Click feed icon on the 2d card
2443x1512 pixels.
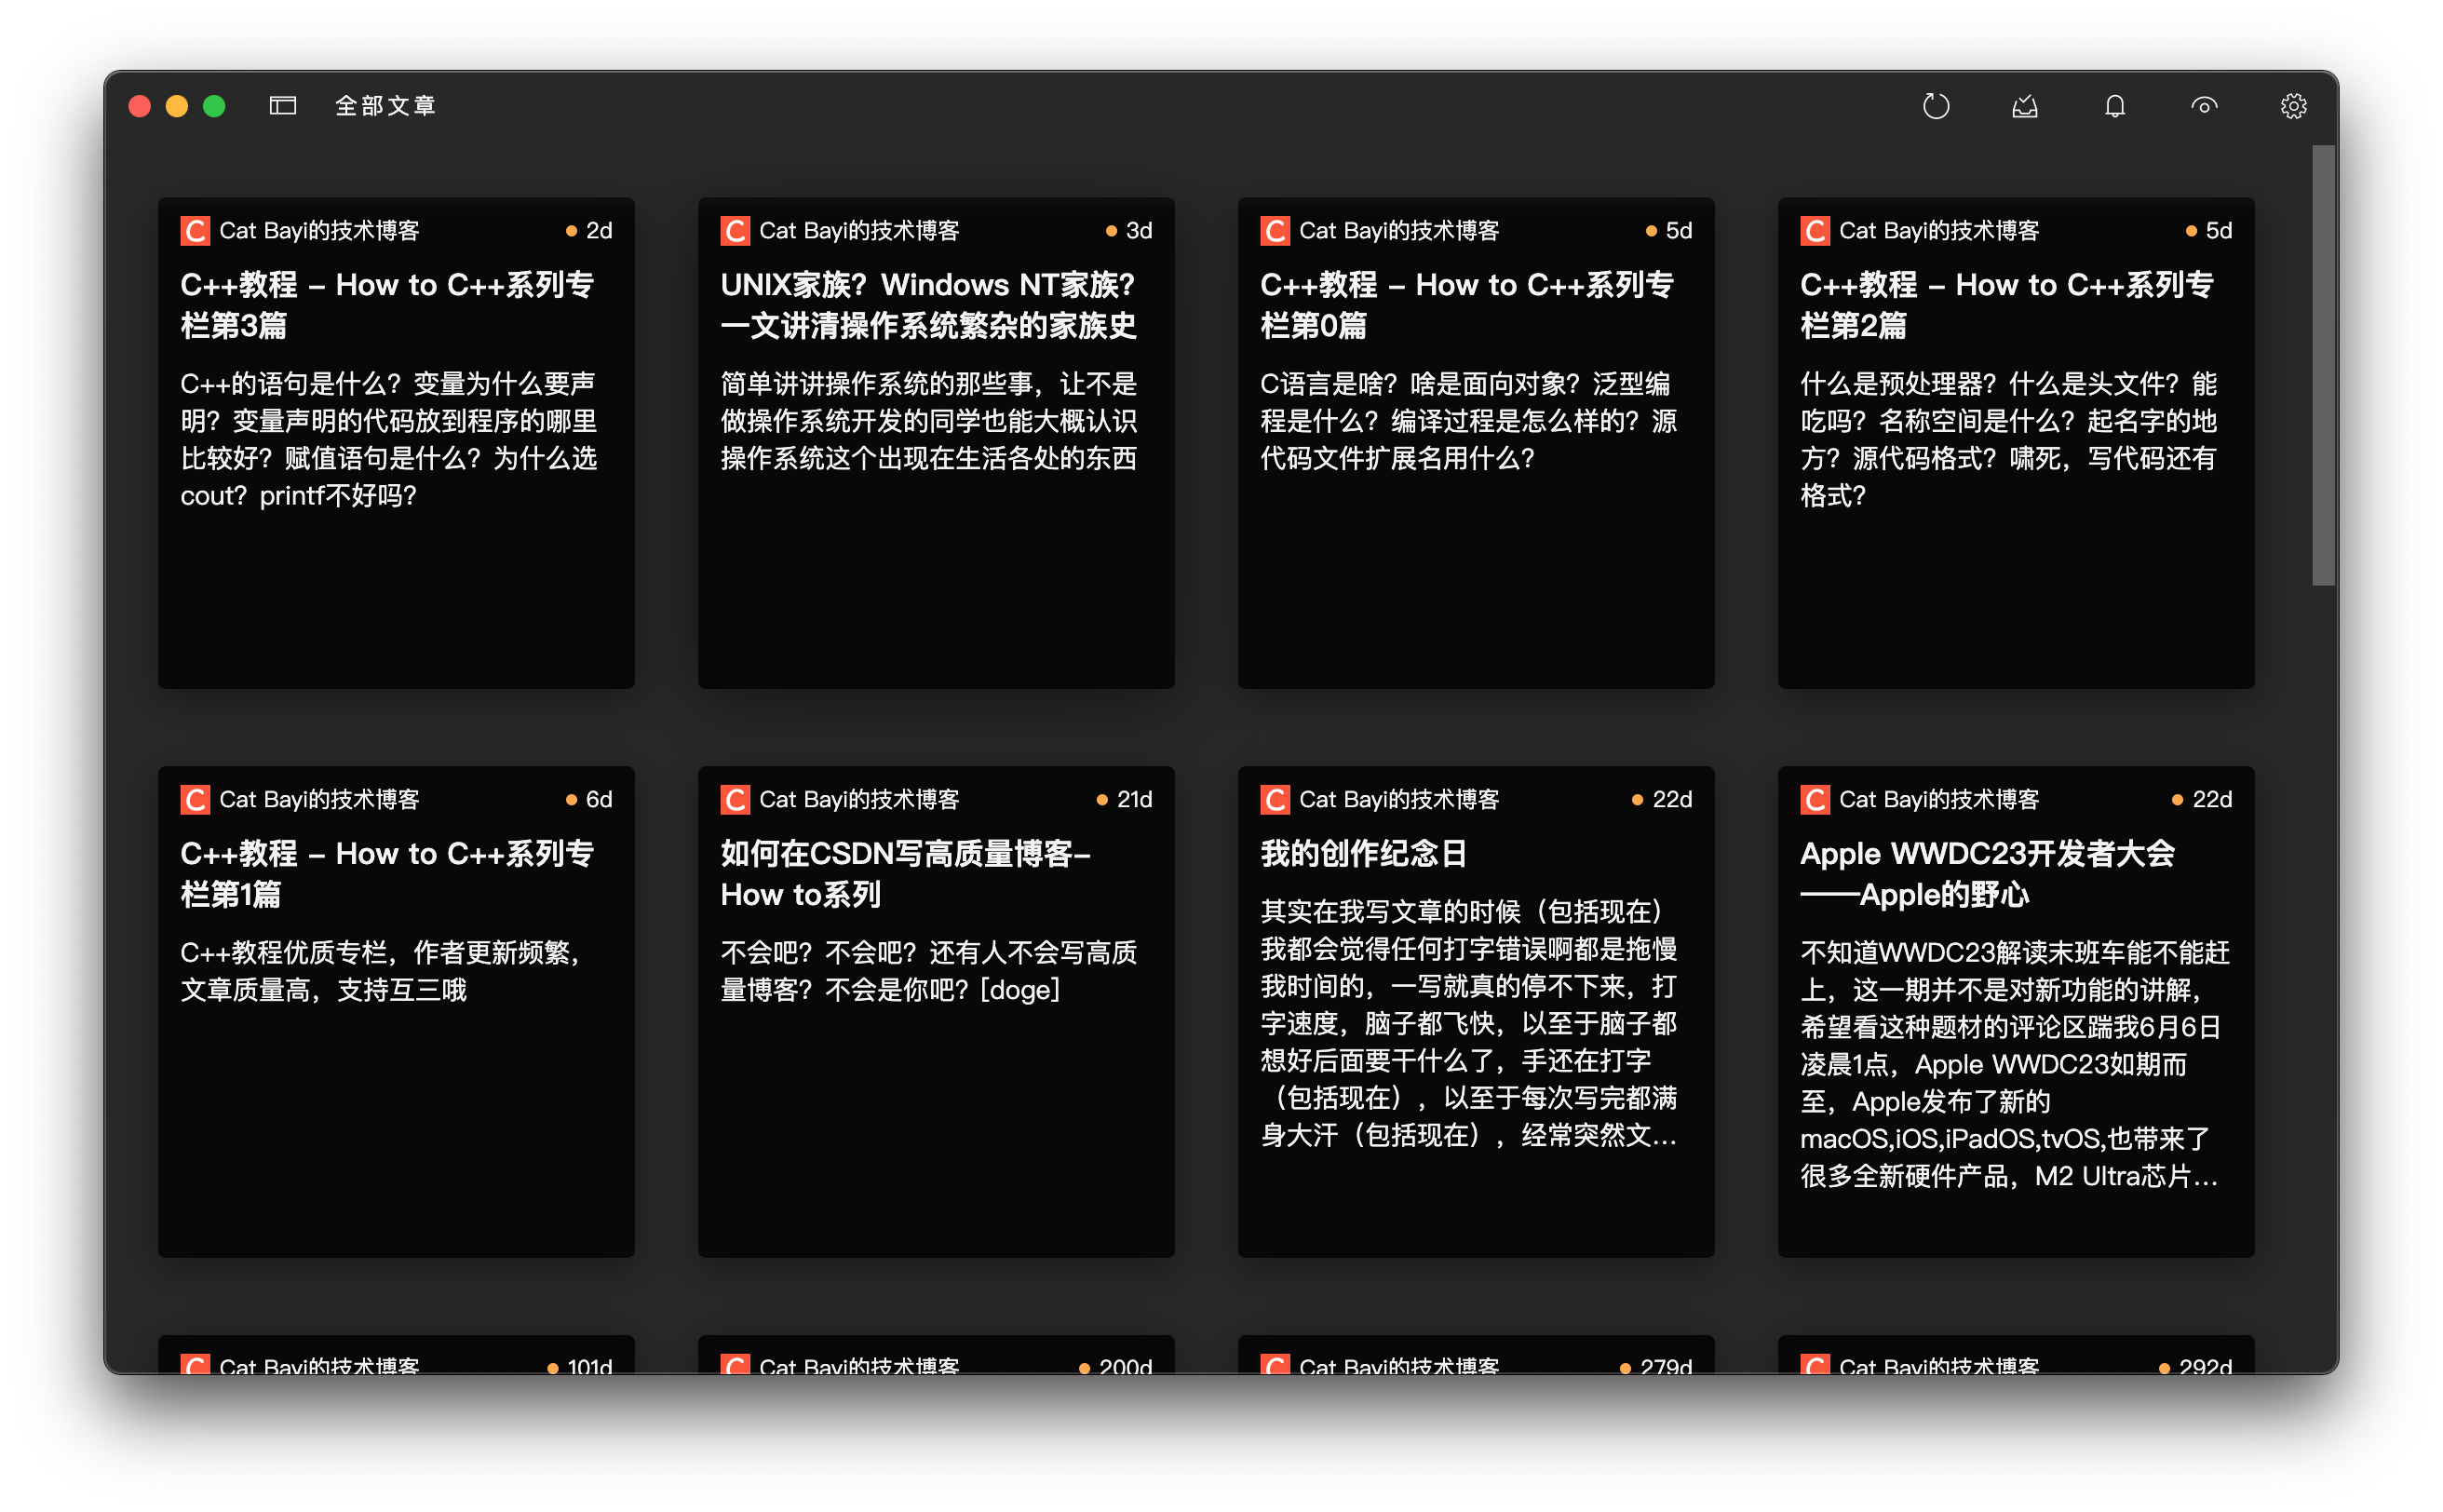[195, 231]
